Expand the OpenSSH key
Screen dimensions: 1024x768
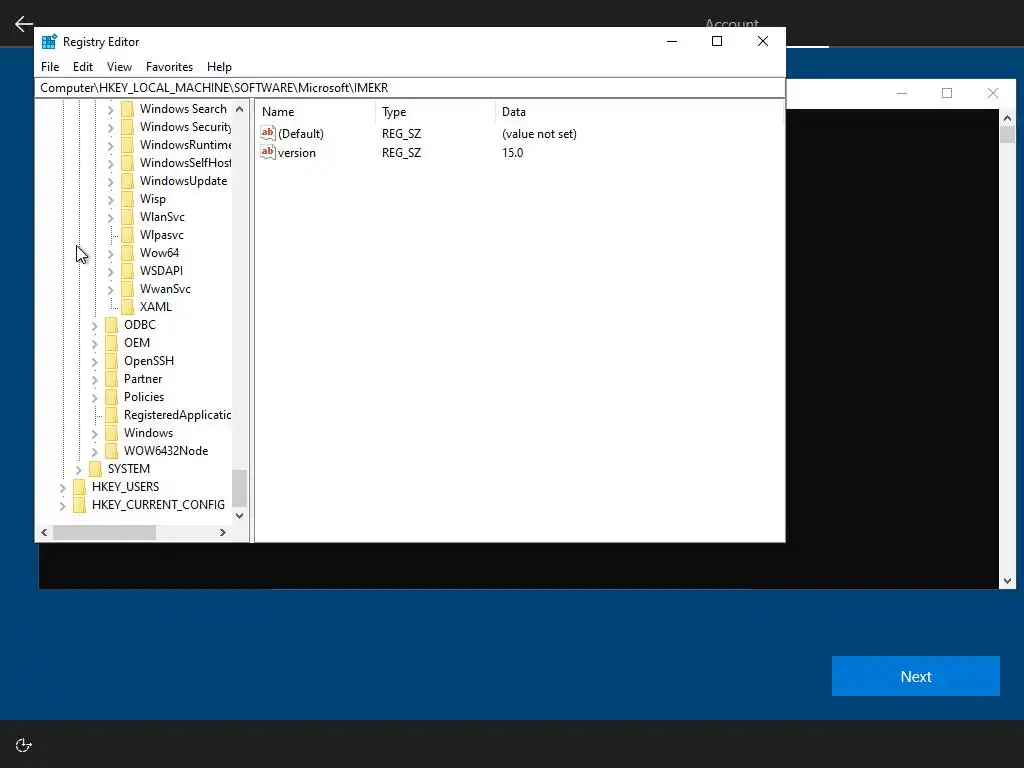95,361
